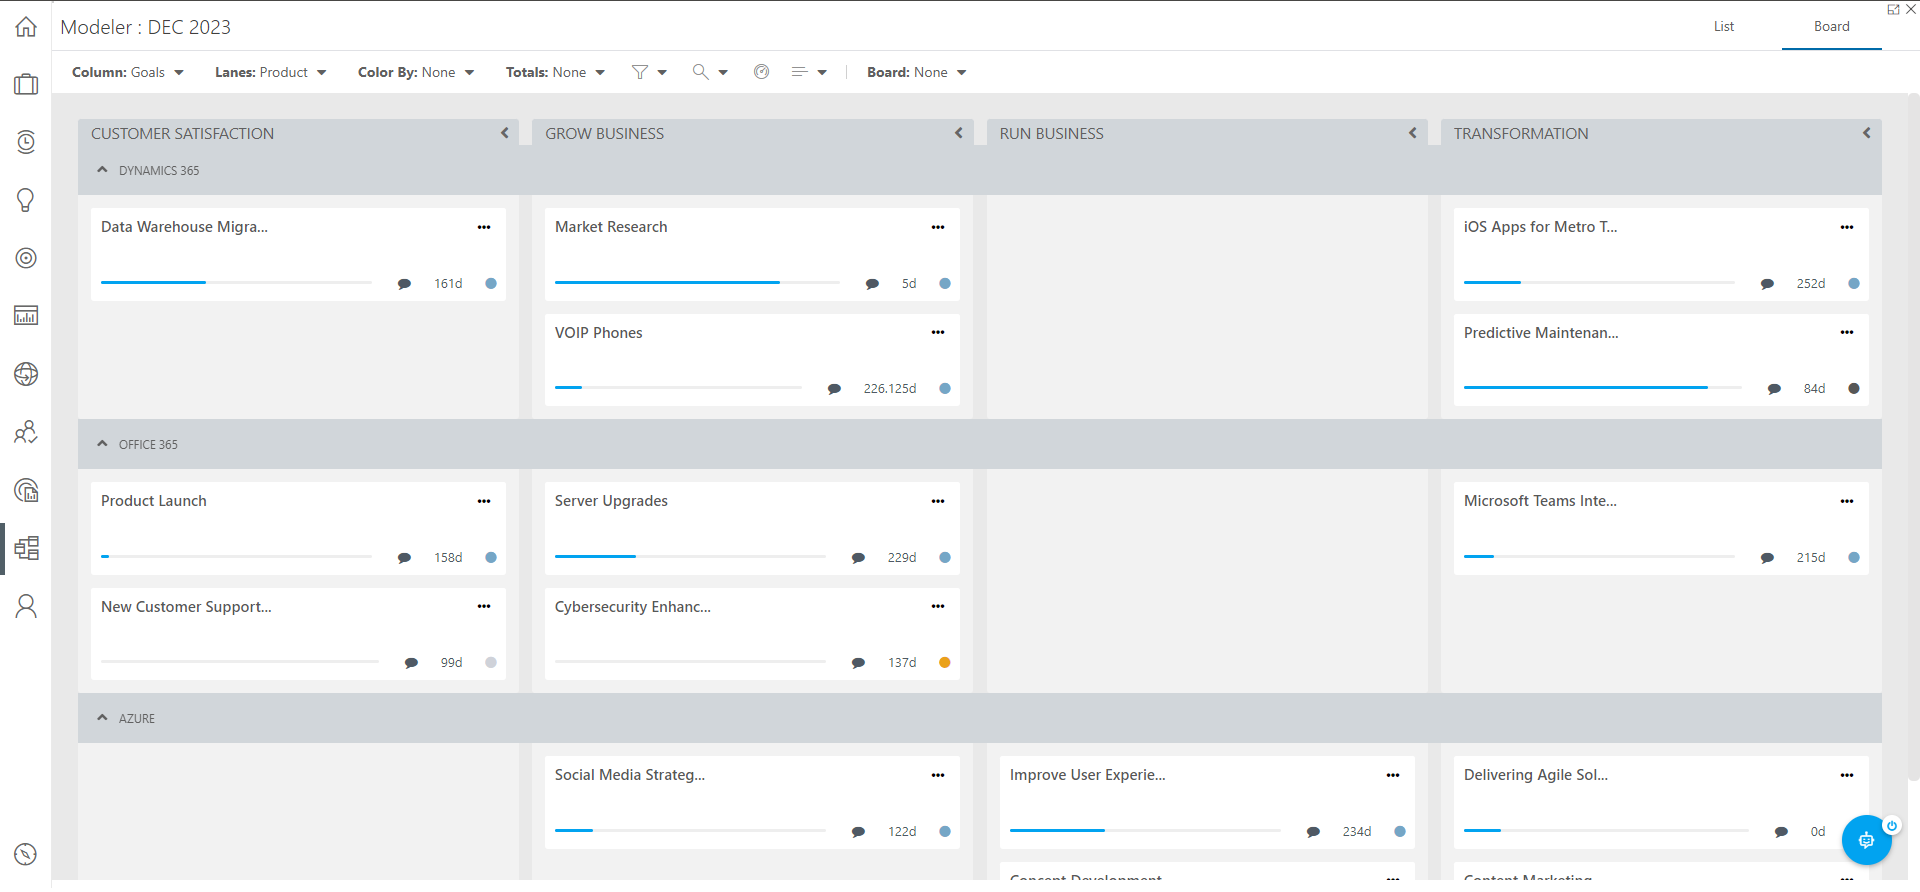Image resolution: width=1920 pixels, height=892 pixels.
Task: Collapse the OFFICE 365 lane
Action: tap(102, 444)
